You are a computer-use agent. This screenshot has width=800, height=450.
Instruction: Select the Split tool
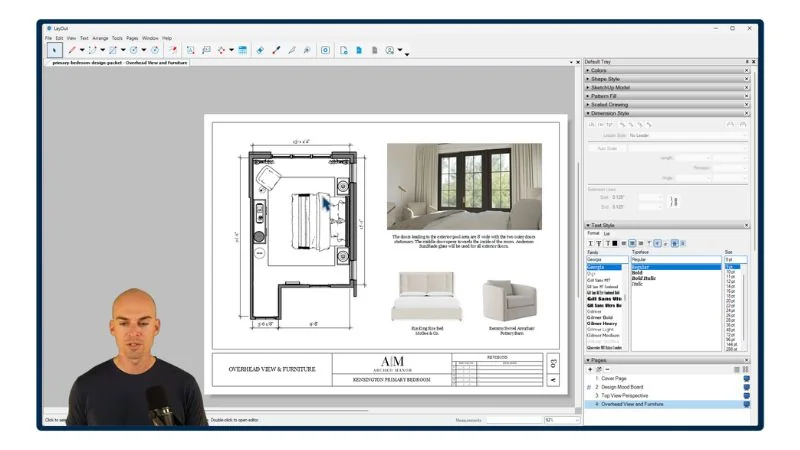pos(291,50)
